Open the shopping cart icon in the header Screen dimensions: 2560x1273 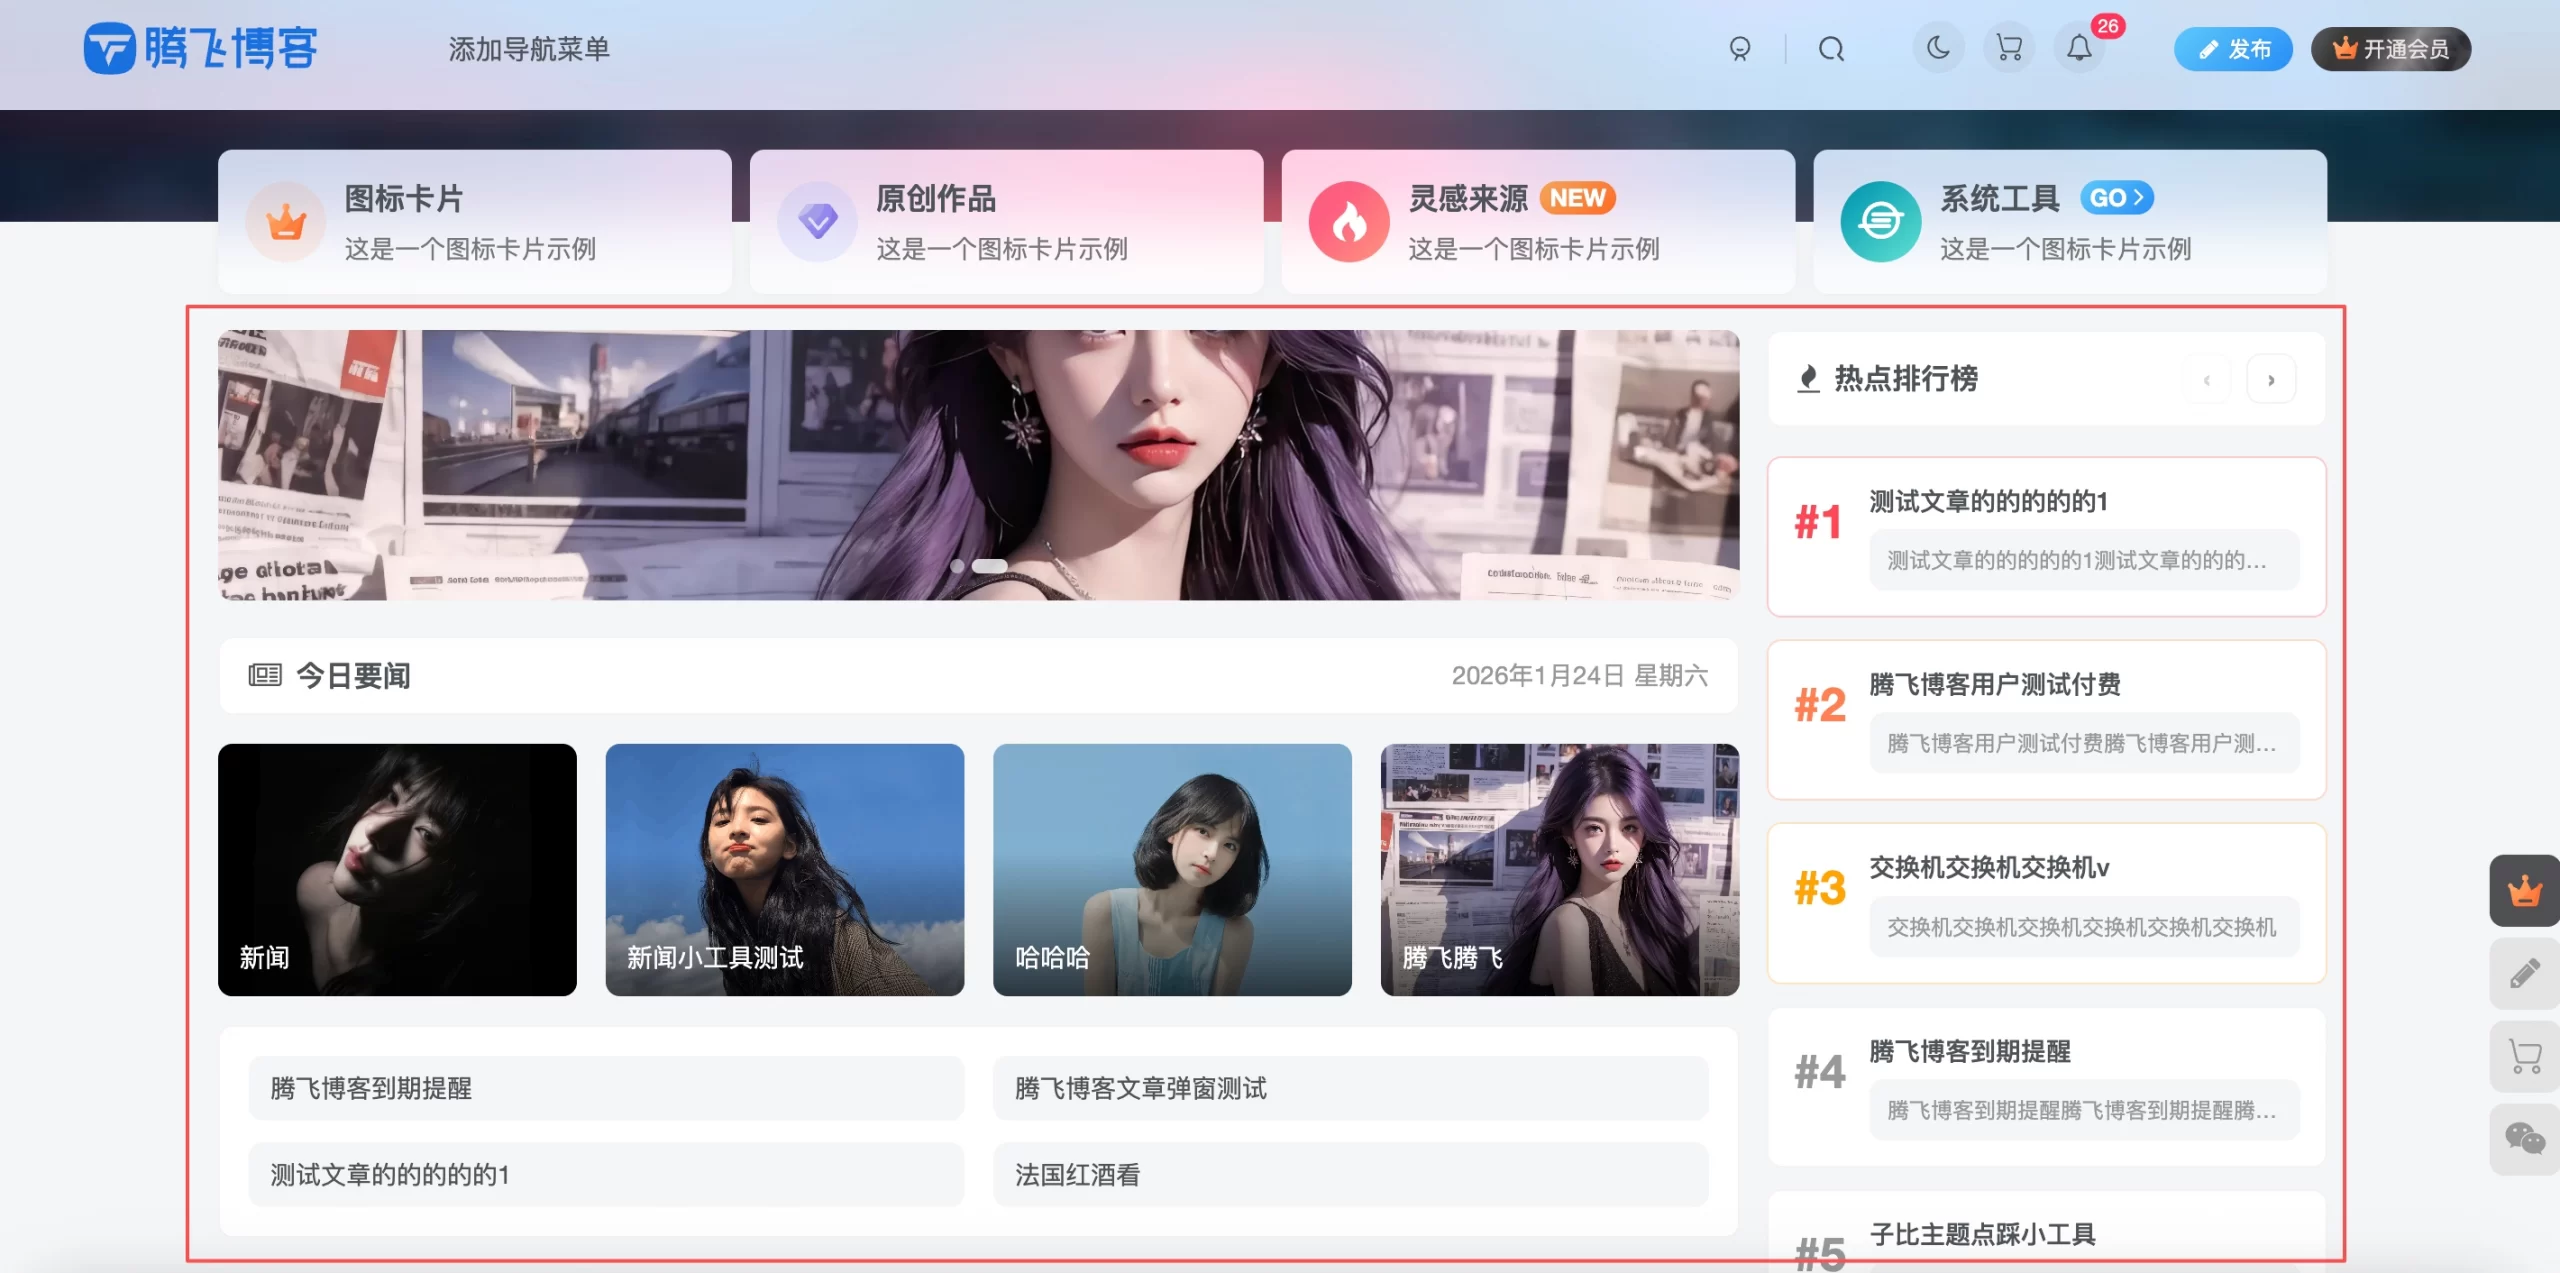point(2009,48)
